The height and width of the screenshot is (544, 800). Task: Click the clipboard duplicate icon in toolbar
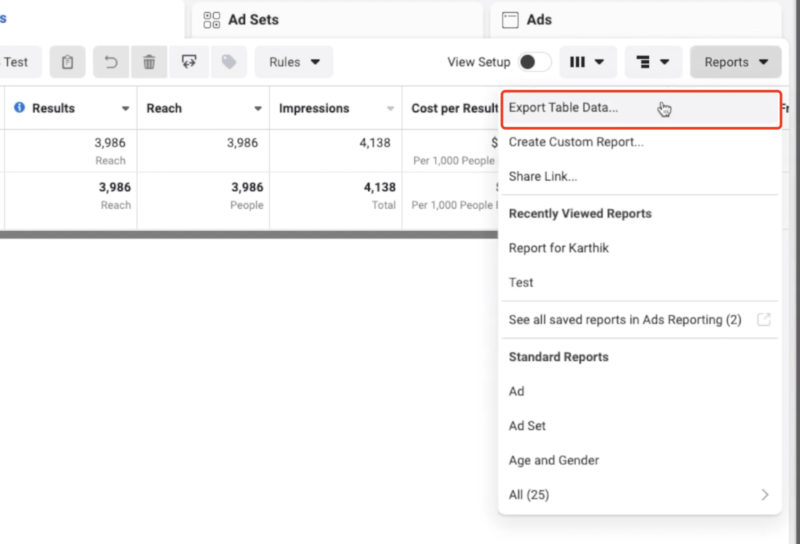(67, 62)
